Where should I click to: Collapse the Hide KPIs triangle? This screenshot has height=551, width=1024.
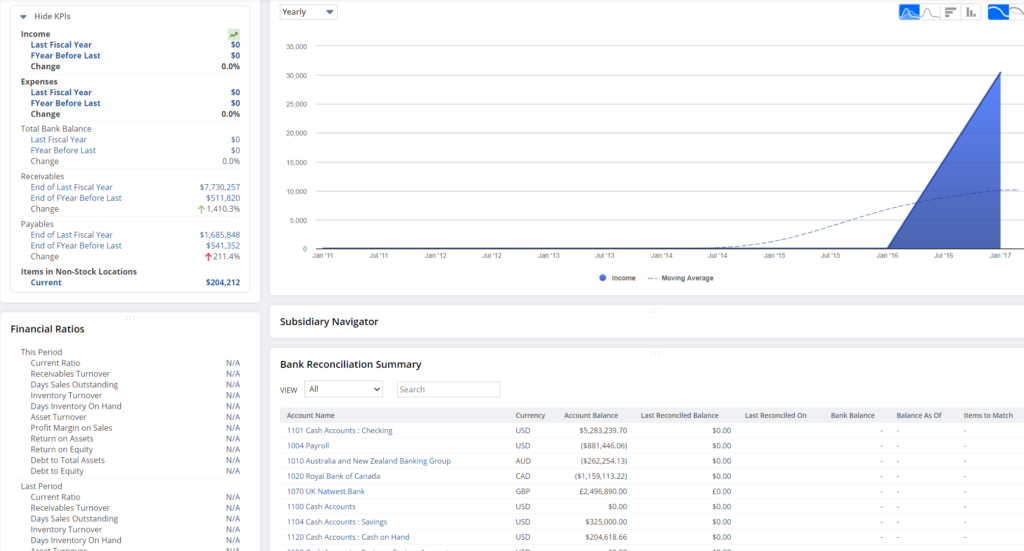[24, 16]
